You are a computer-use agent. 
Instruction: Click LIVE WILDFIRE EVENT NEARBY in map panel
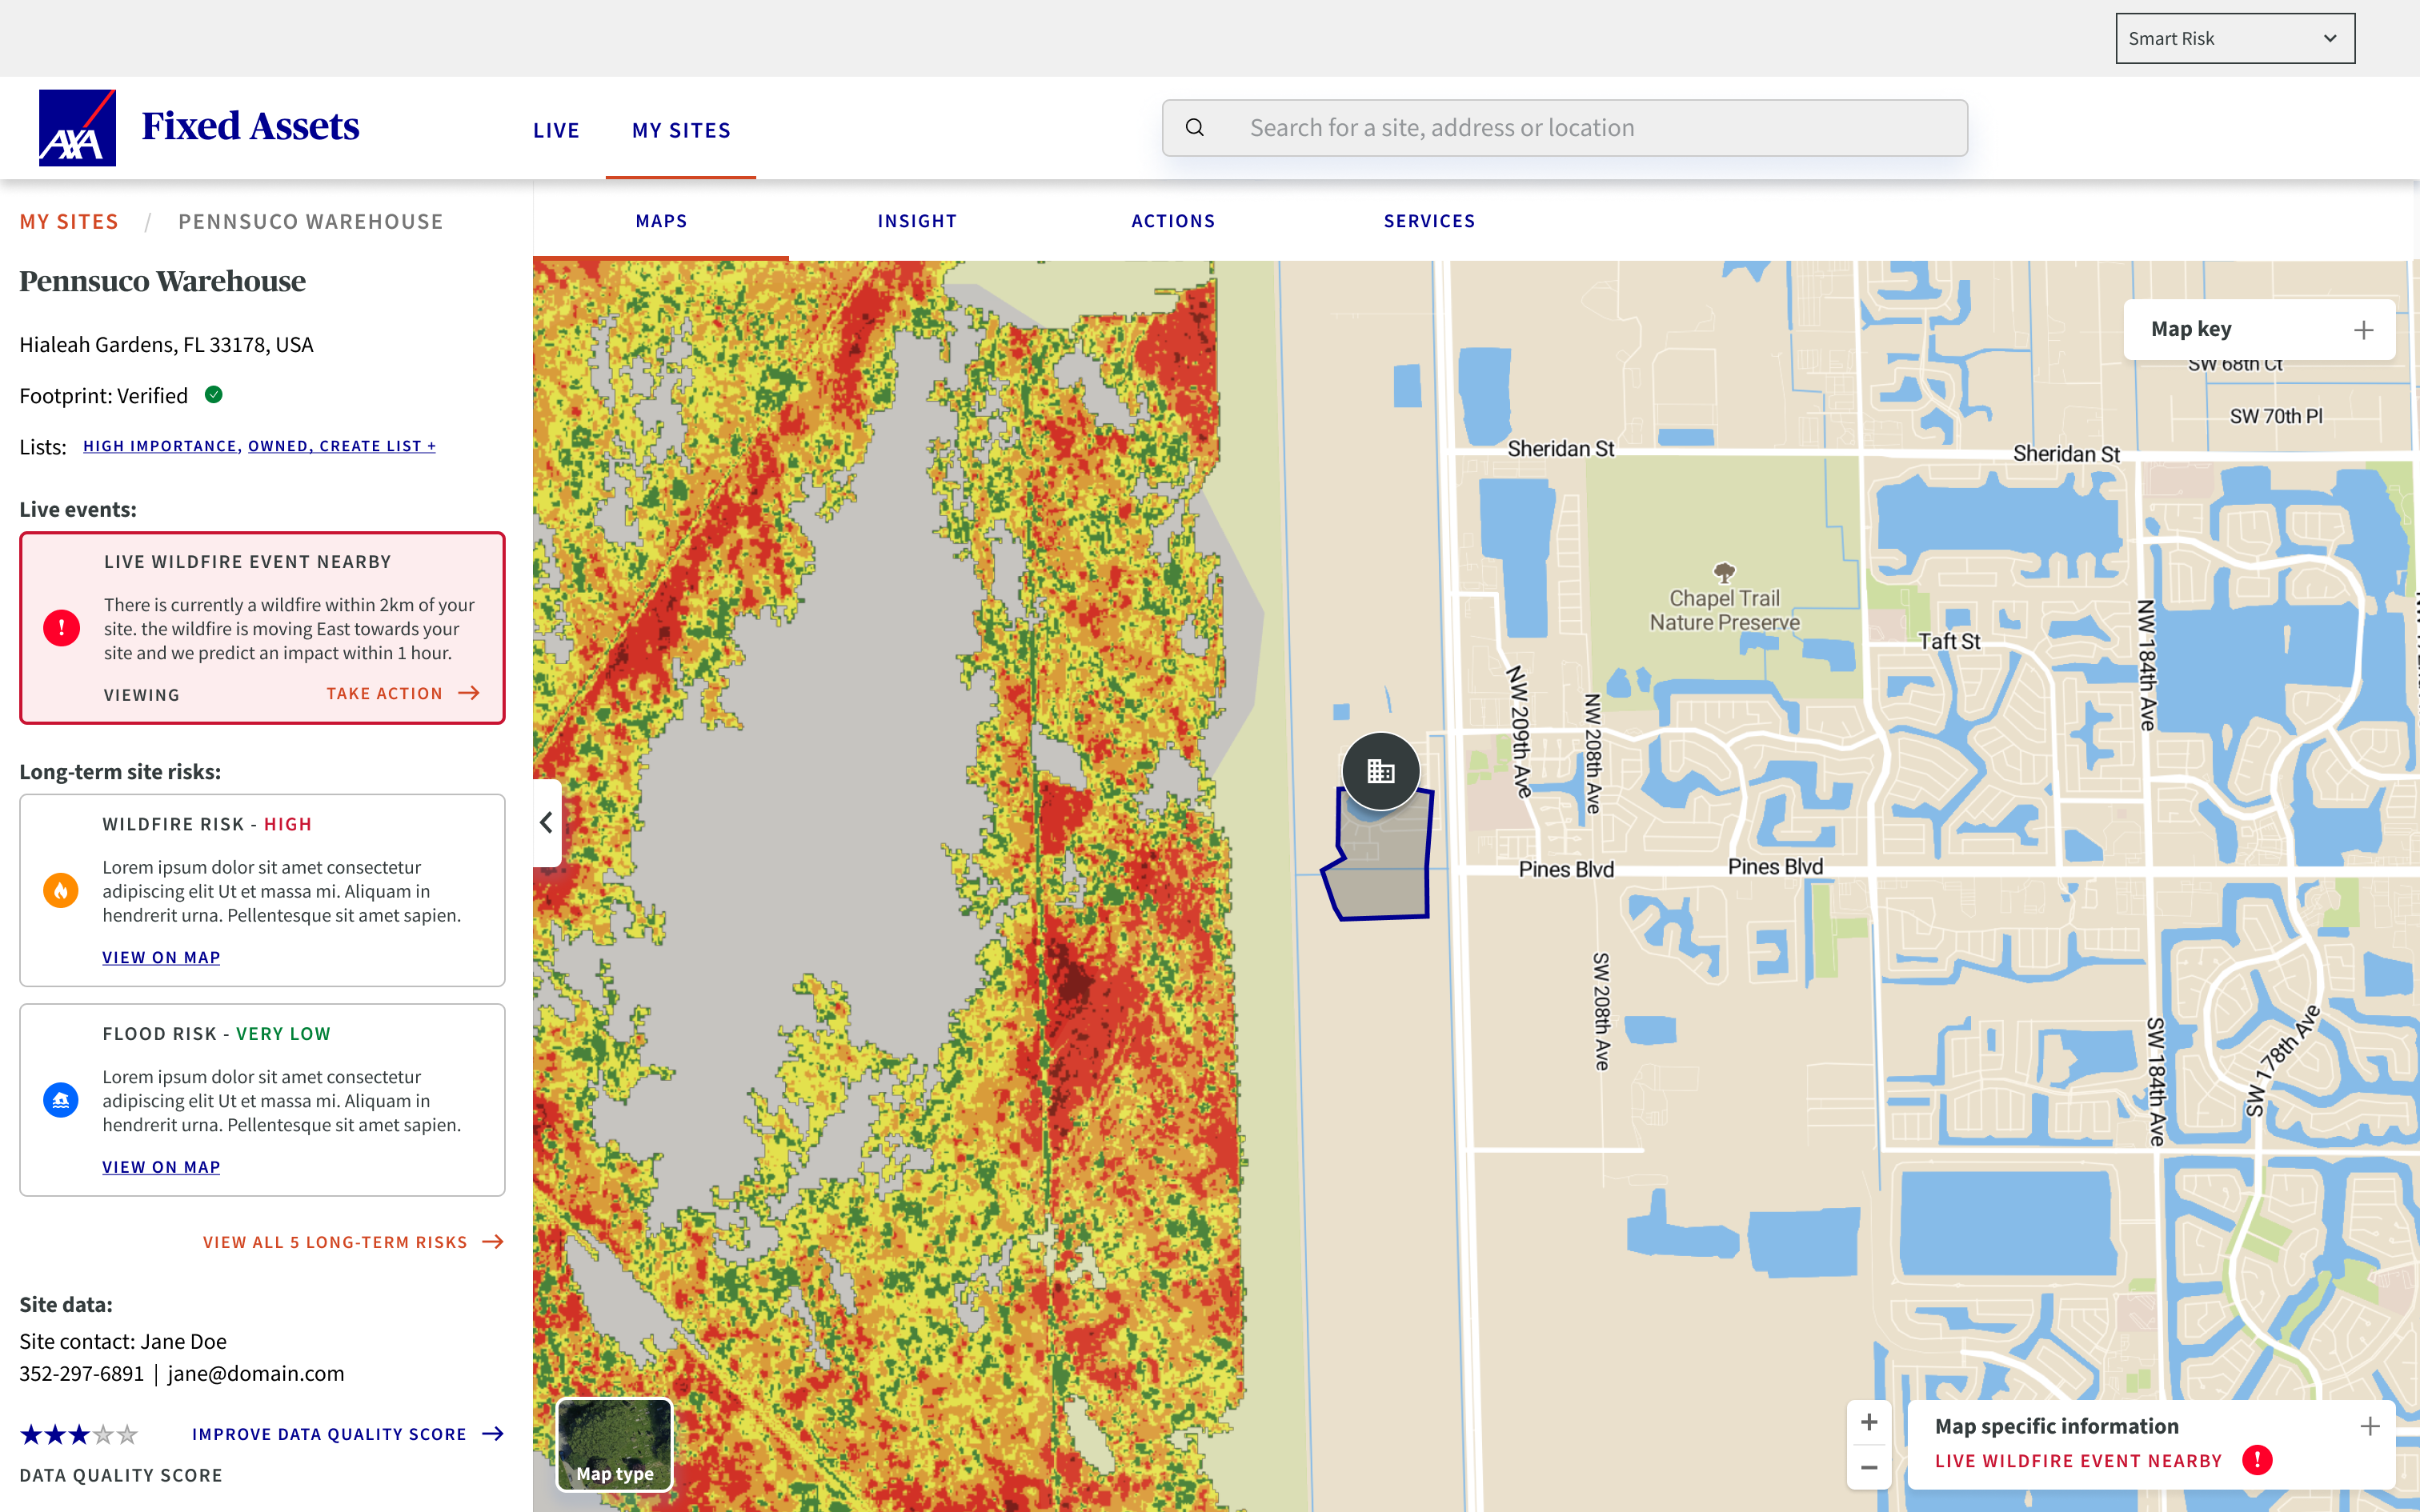click(2078, 1461)
